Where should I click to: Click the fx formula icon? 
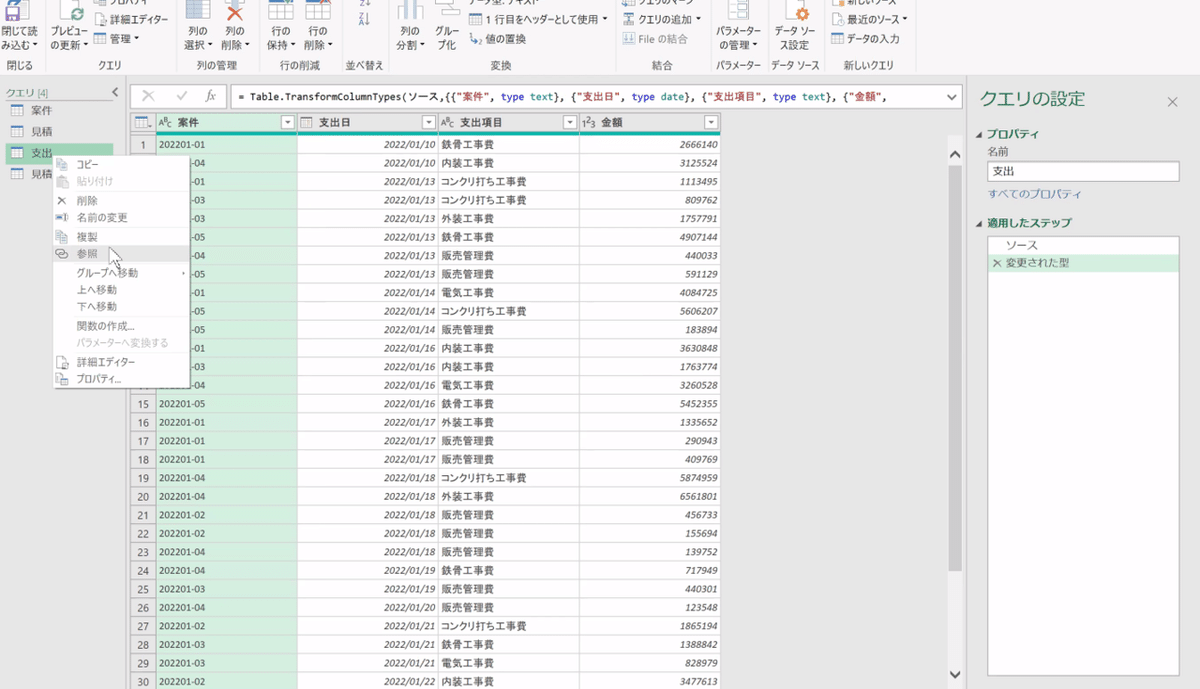point(211,96)
